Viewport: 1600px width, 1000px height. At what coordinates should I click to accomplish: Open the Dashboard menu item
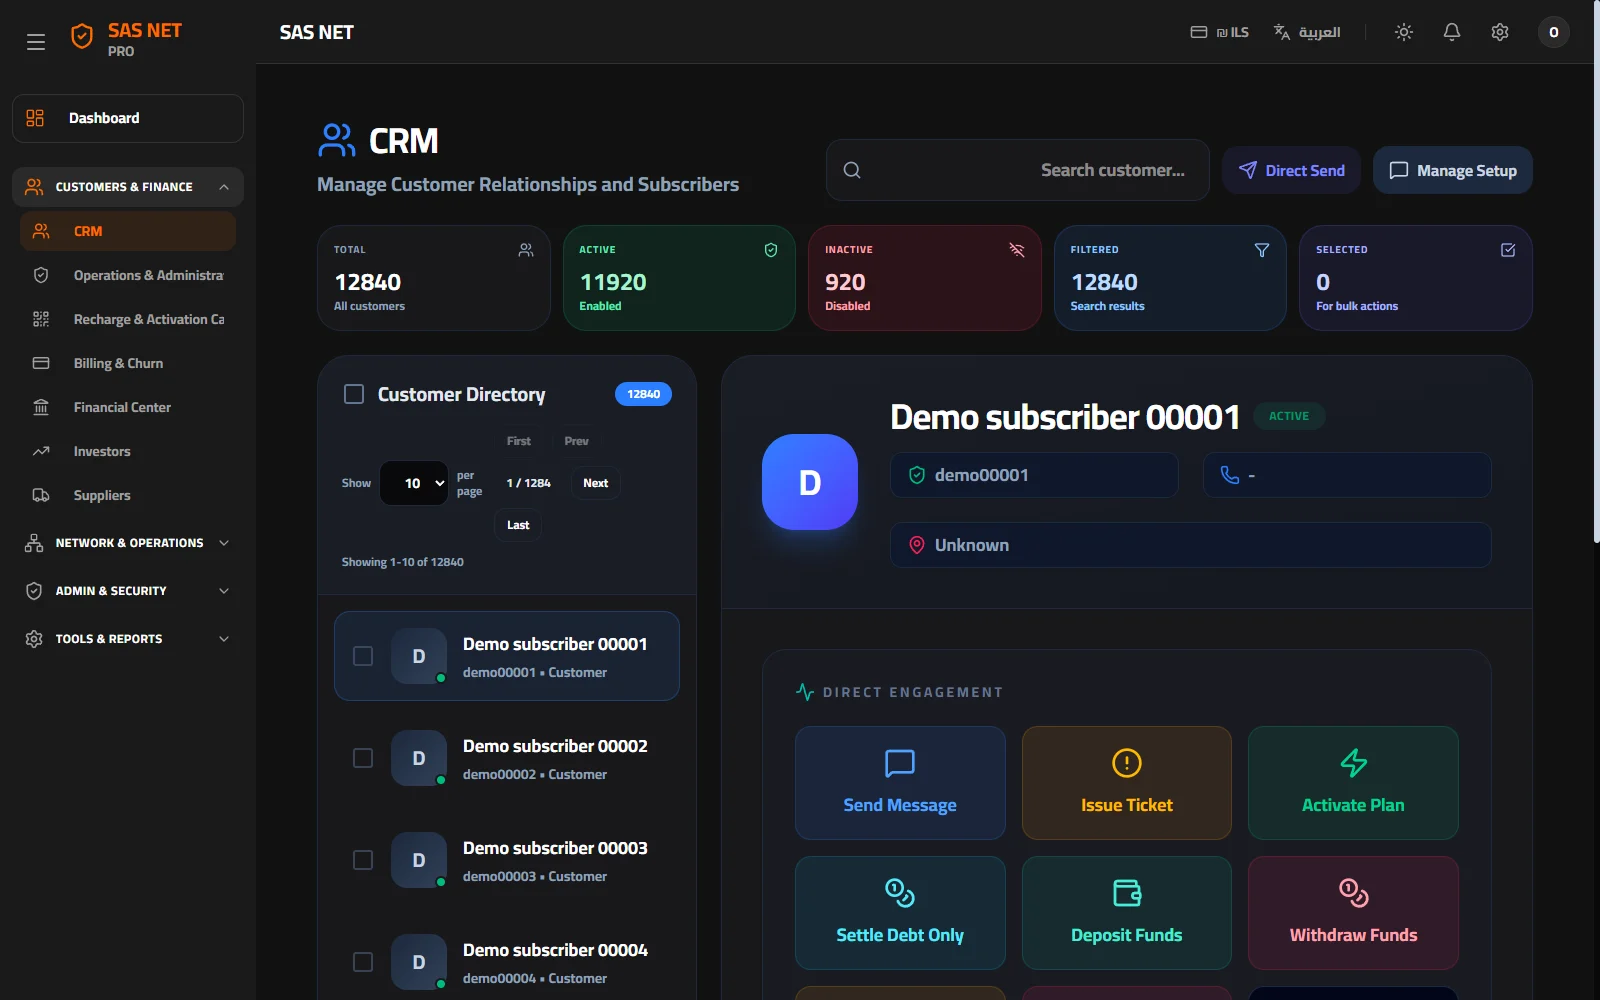click(x=128, y=118)
